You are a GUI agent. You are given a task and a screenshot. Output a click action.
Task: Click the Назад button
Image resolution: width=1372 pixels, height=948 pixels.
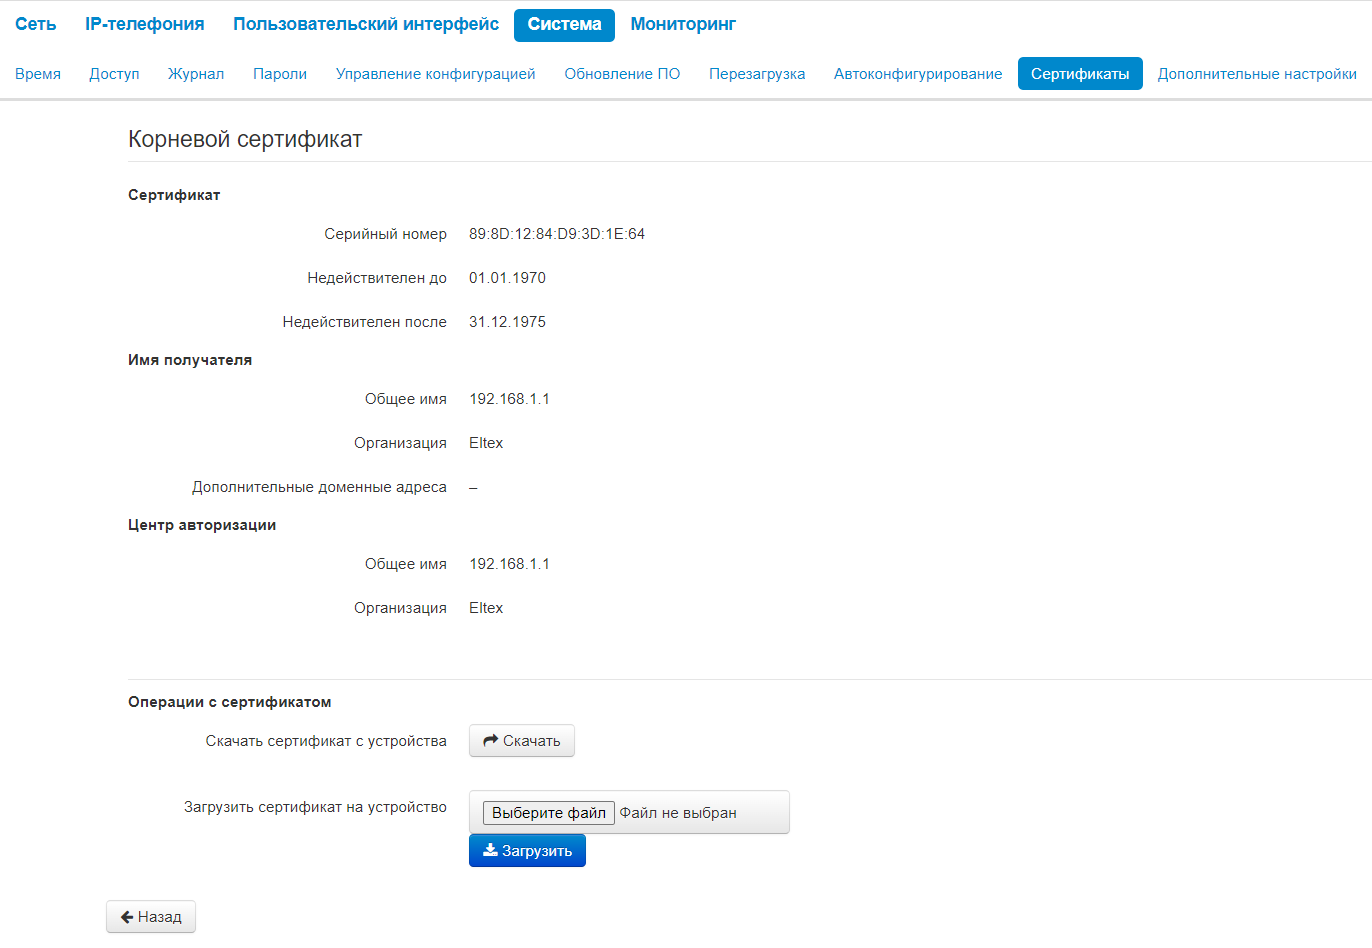(151, 917)
